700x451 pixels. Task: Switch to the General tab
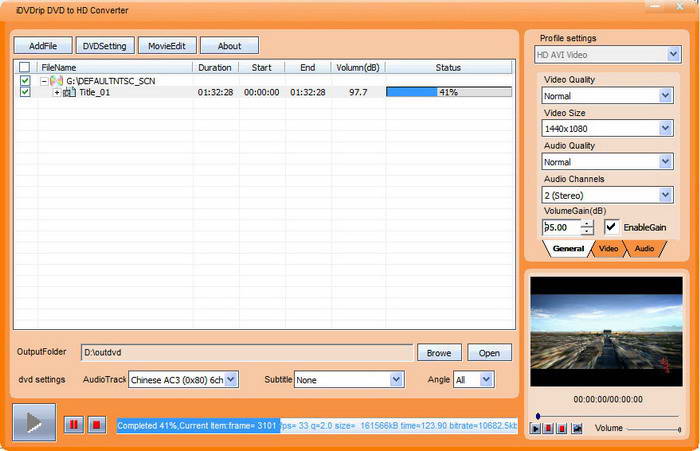pos(568,249)
